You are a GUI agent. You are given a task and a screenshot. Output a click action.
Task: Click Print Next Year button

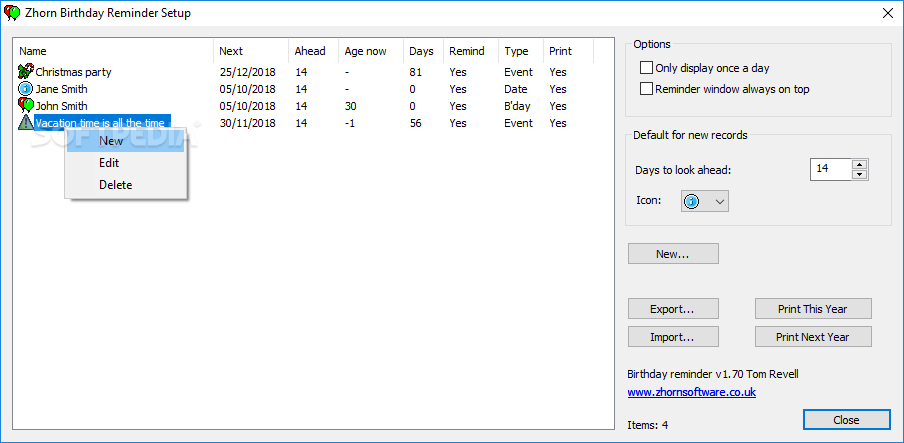click(x=813, y=337)
